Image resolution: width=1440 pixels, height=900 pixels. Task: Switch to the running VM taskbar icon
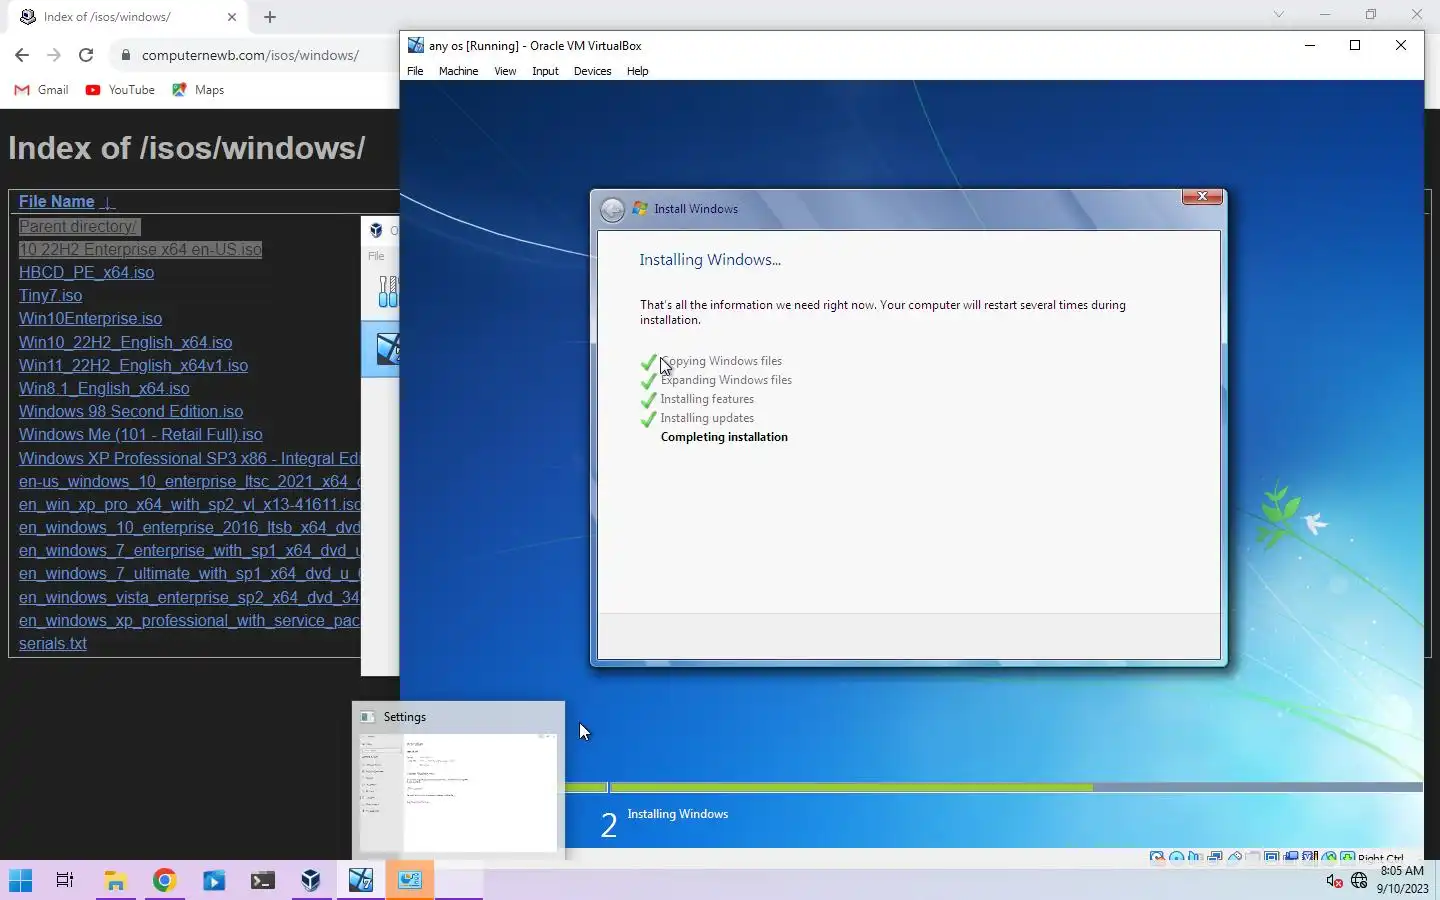pyautogui.click(x=360, y=880)
